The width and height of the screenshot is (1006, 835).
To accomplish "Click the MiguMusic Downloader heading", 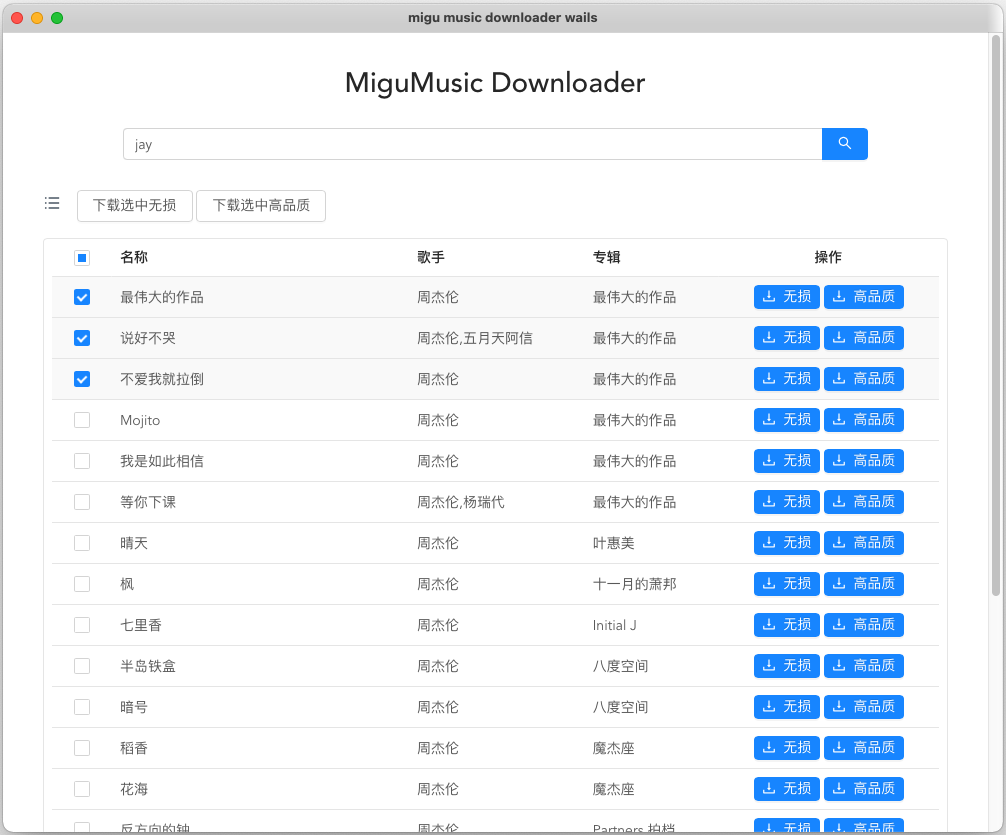I will pos(495,83).
